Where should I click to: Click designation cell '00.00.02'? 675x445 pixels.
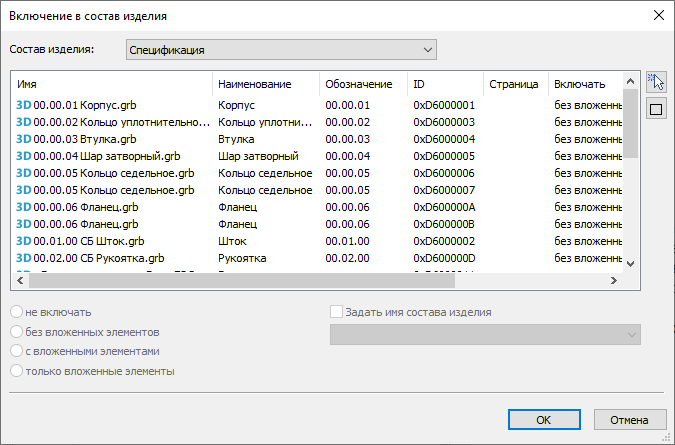click(347, 122)
